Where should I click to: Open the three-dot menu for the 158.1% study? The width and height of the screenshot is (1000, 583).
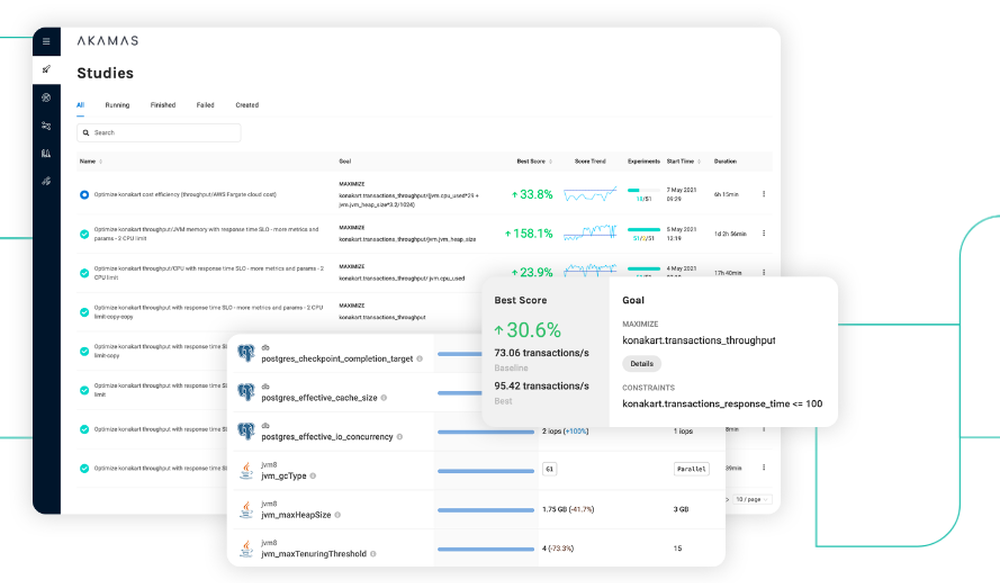(763, 233)
